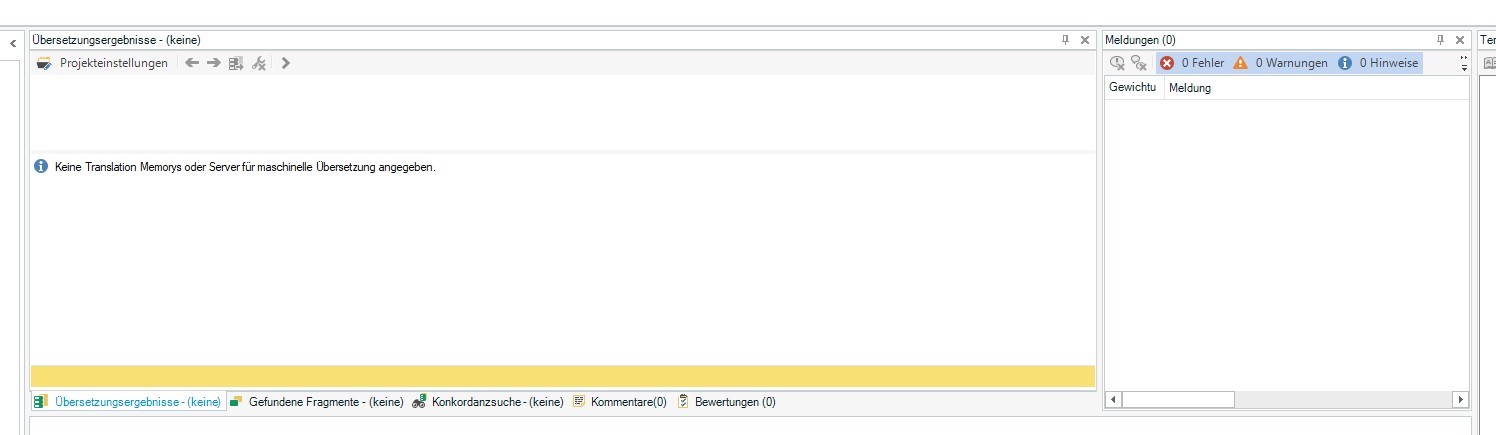Screen dimensions: 1496x435
Task: Click the yellow status bar in the results panel
Action: pos(563,376)
